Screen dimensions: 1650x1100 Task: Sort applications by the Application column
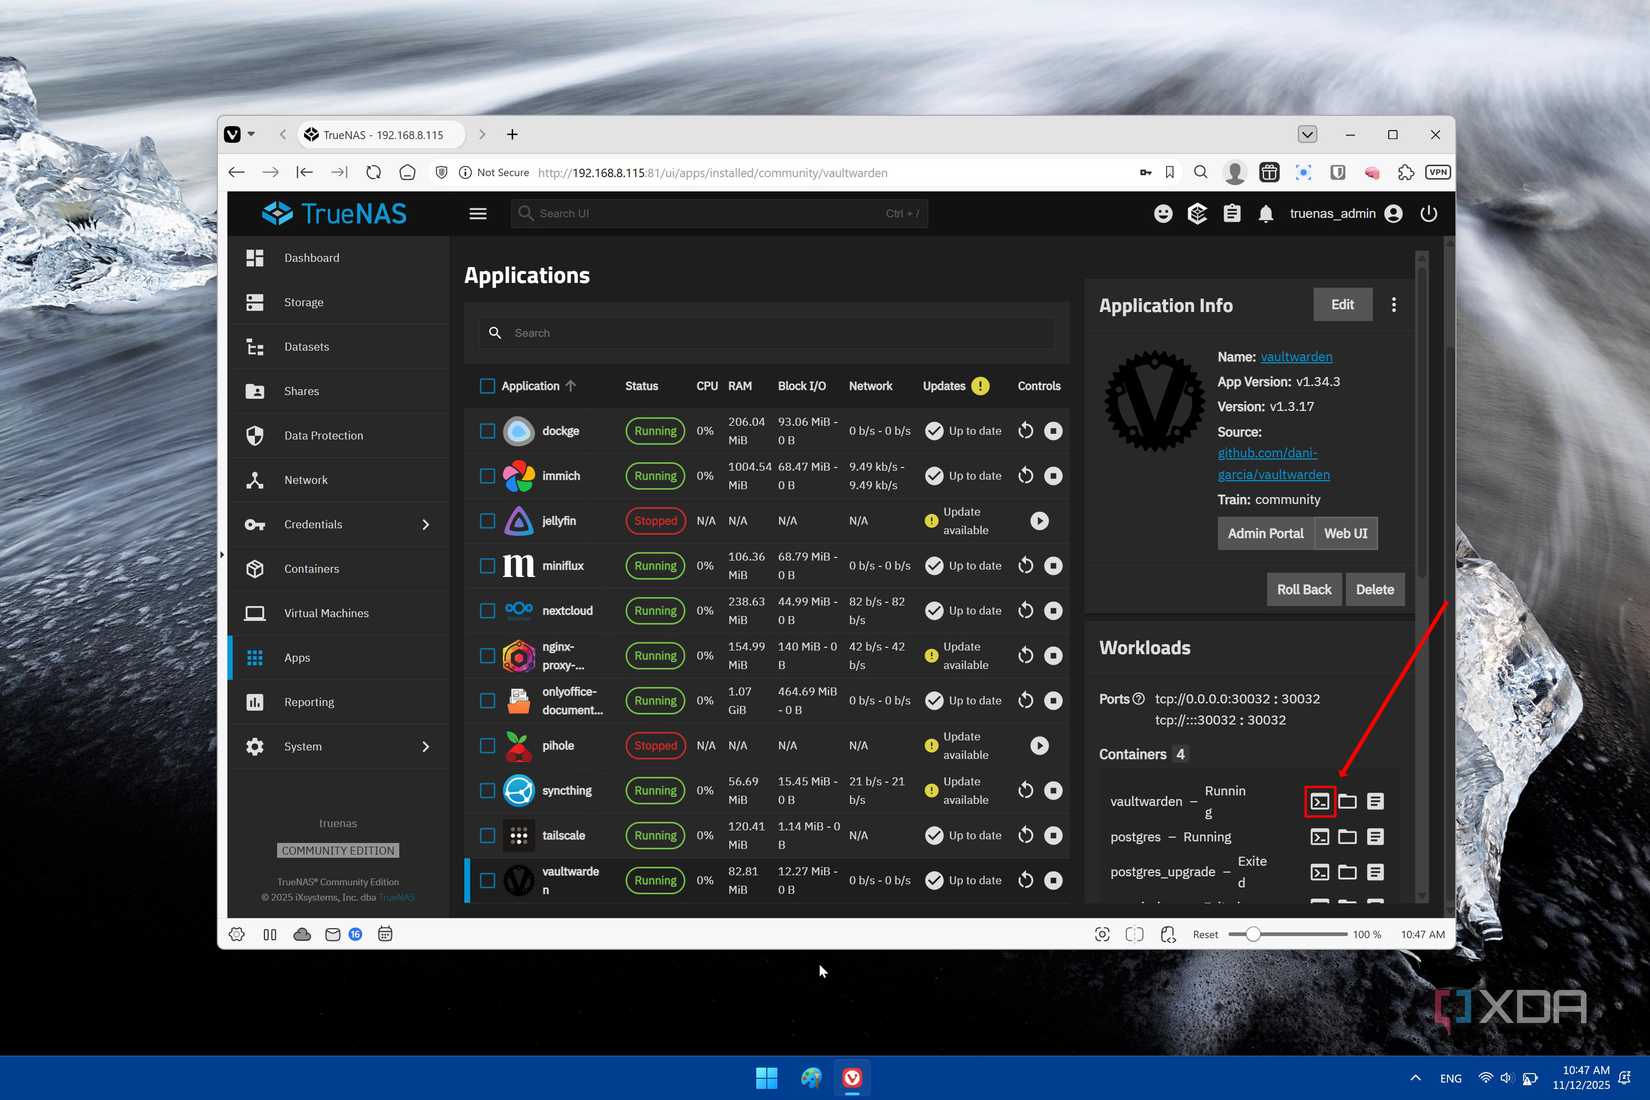click(x=539, y=386)
